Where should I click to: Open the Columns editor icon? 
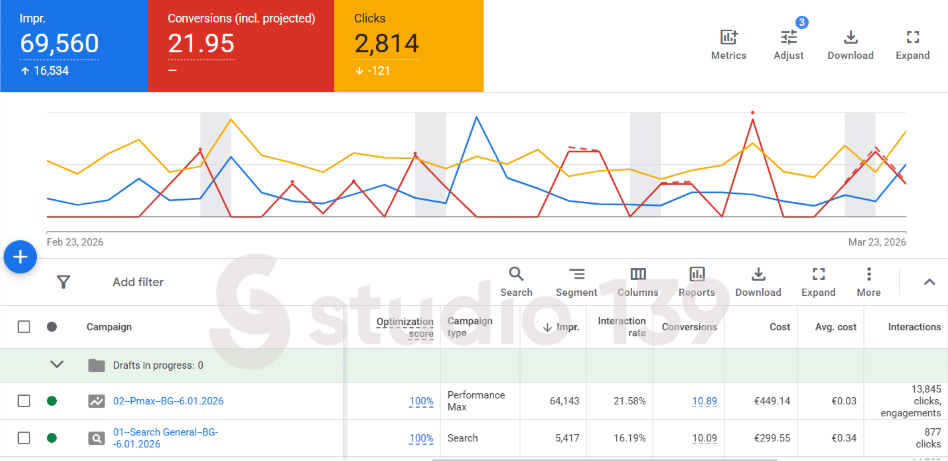[637, 274]
